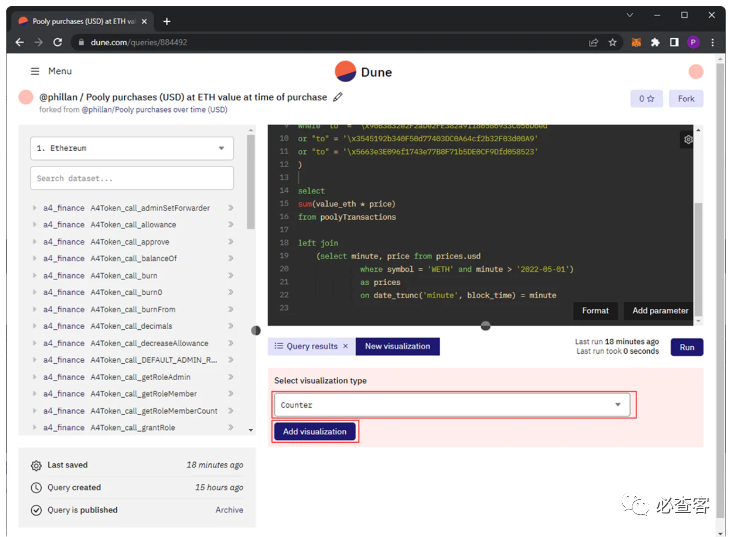
Task: Open the Chrome profile P avatar
Action: click(693, 43)
